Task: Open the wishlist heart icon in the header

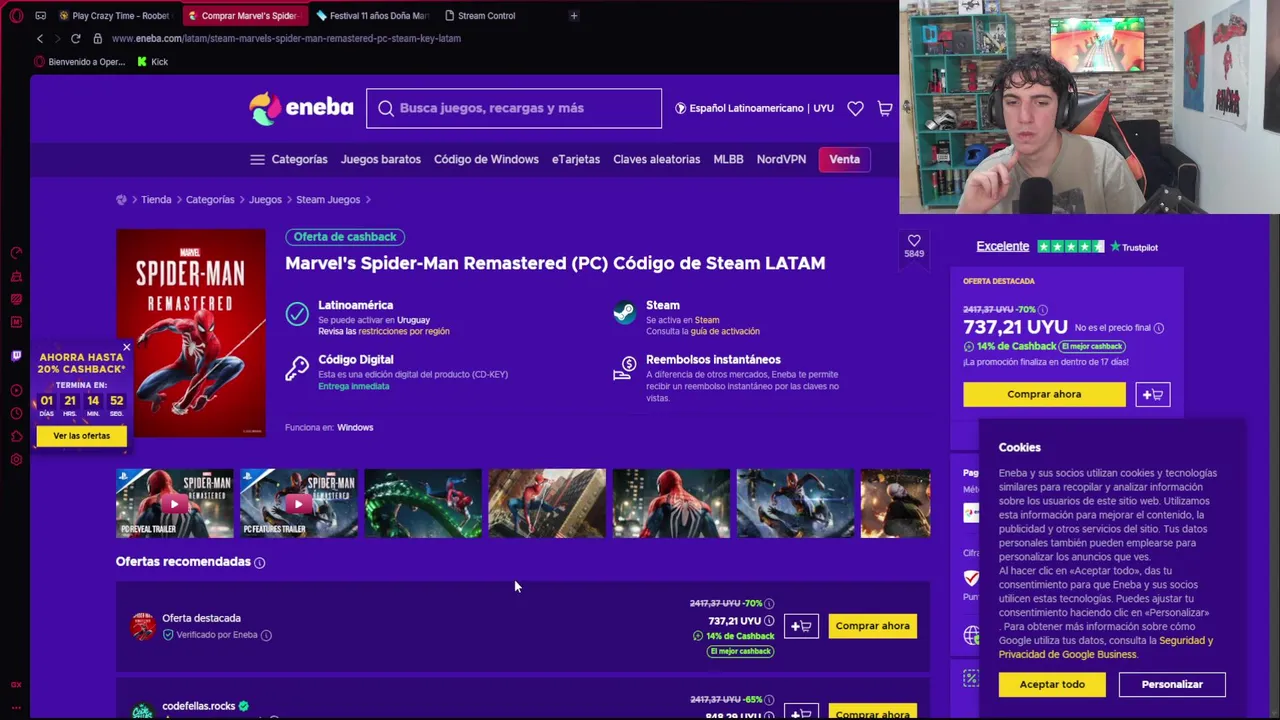Action: (855, 108)
